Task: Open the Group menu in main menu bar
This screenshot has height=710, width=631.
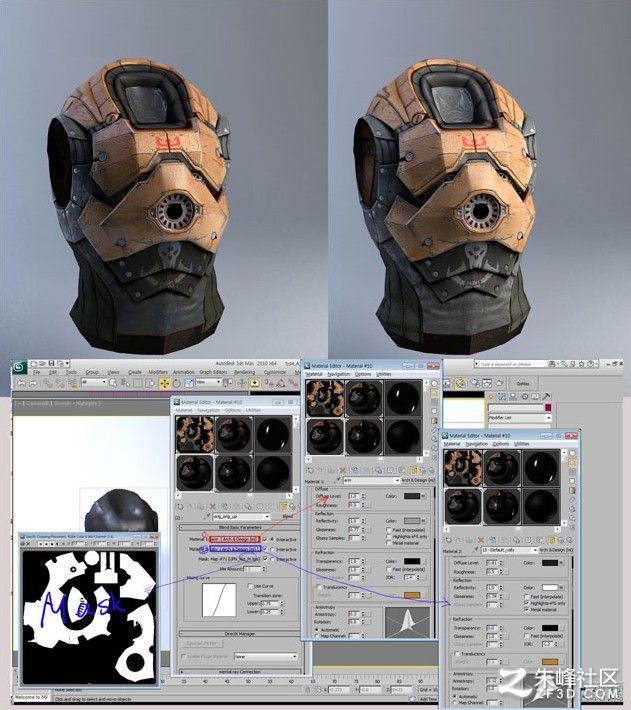Action: [92, 372]
